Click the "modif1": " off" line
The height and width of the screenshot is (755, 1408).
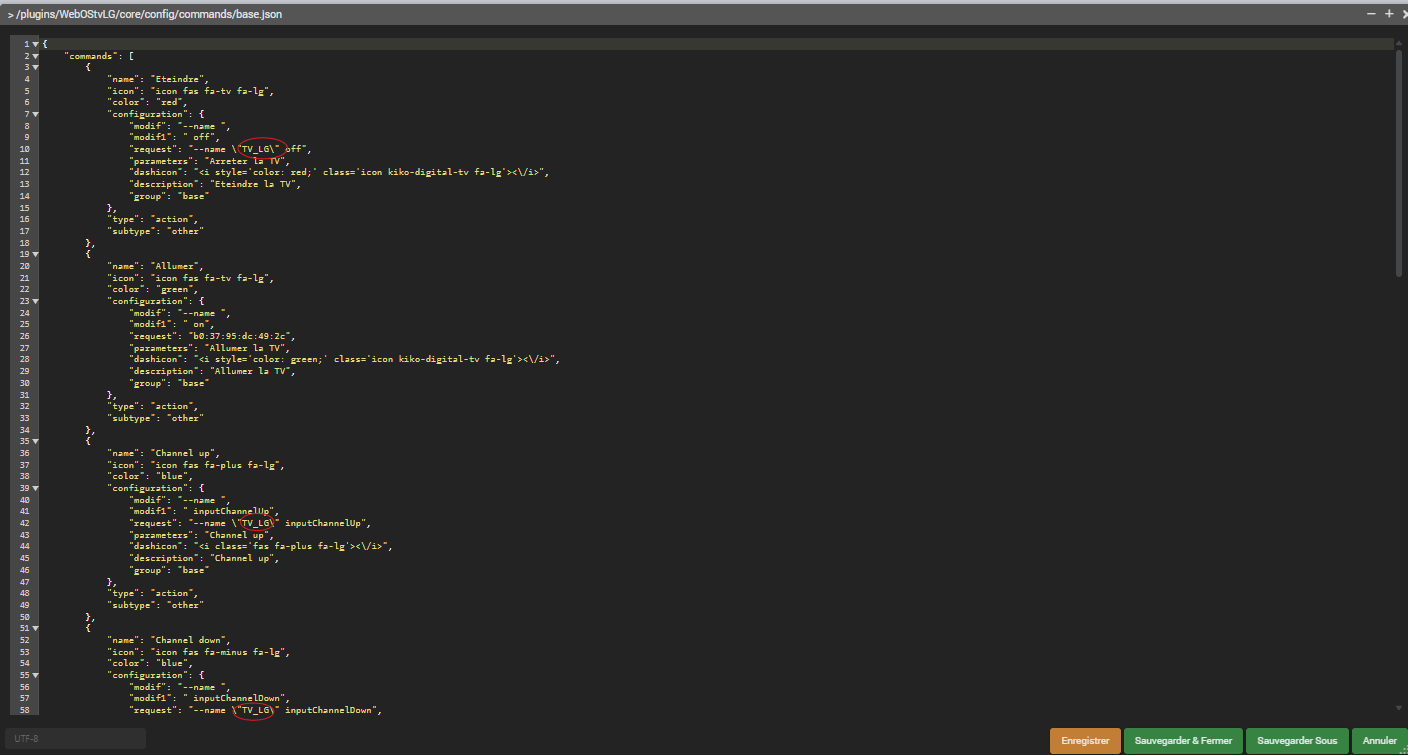tap(175, 137)
